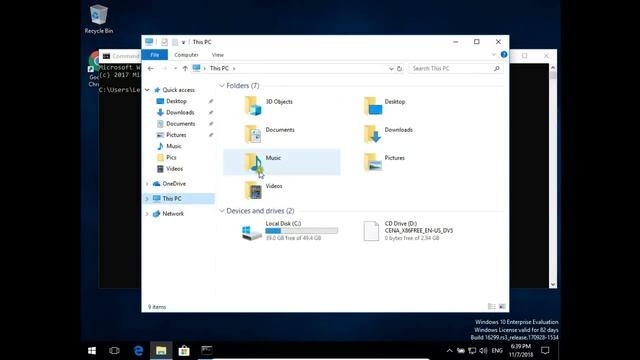Click Properties icon in quick access toolbar

164,42
